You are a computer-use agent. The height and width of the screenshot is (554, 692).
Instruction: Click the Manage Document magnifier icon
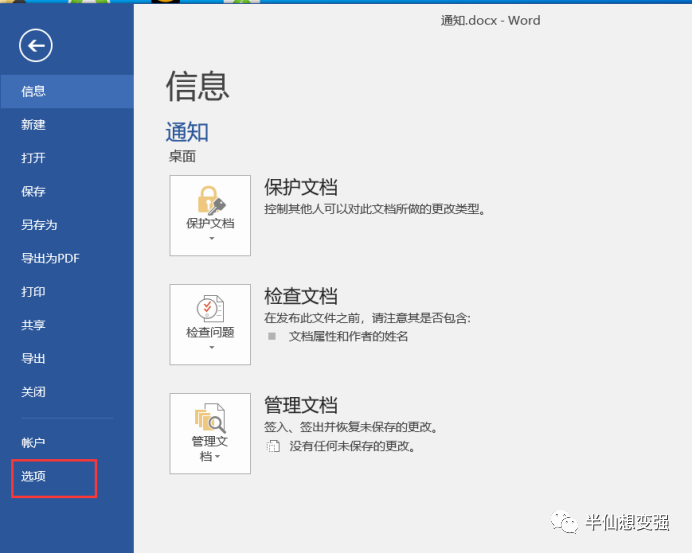210,418
